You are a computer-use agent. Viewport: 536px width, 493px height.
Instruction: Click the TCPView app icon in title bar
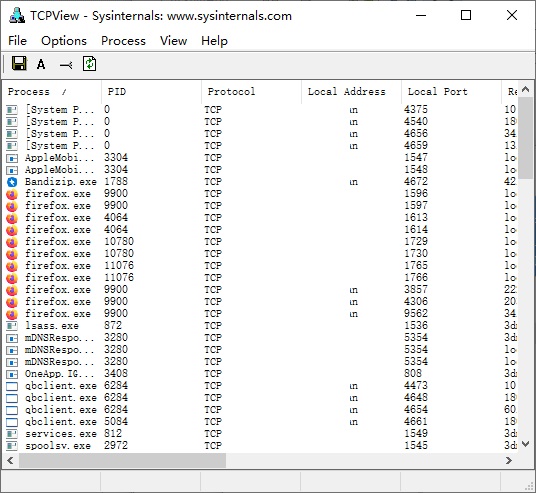[16, 15]
